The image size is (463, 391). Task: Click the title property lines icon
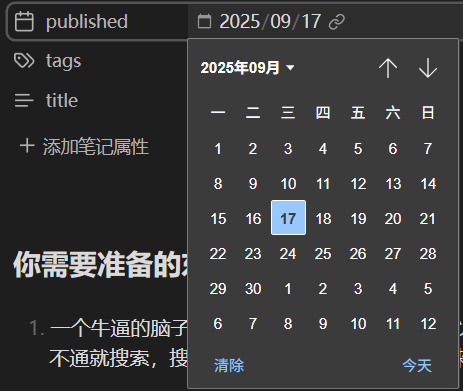coord(24,101)
